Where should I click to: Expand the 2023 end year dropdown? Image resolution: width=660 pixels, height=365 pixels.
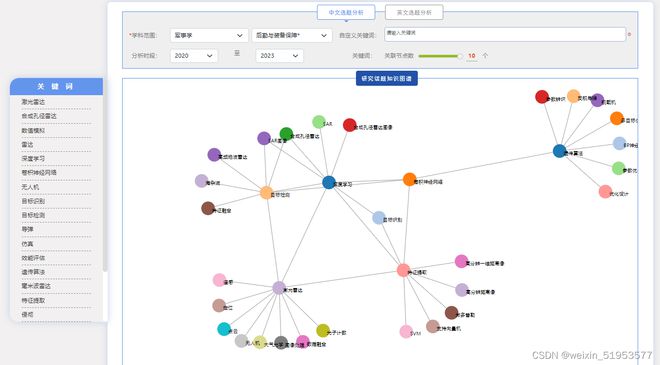point(279,56)
